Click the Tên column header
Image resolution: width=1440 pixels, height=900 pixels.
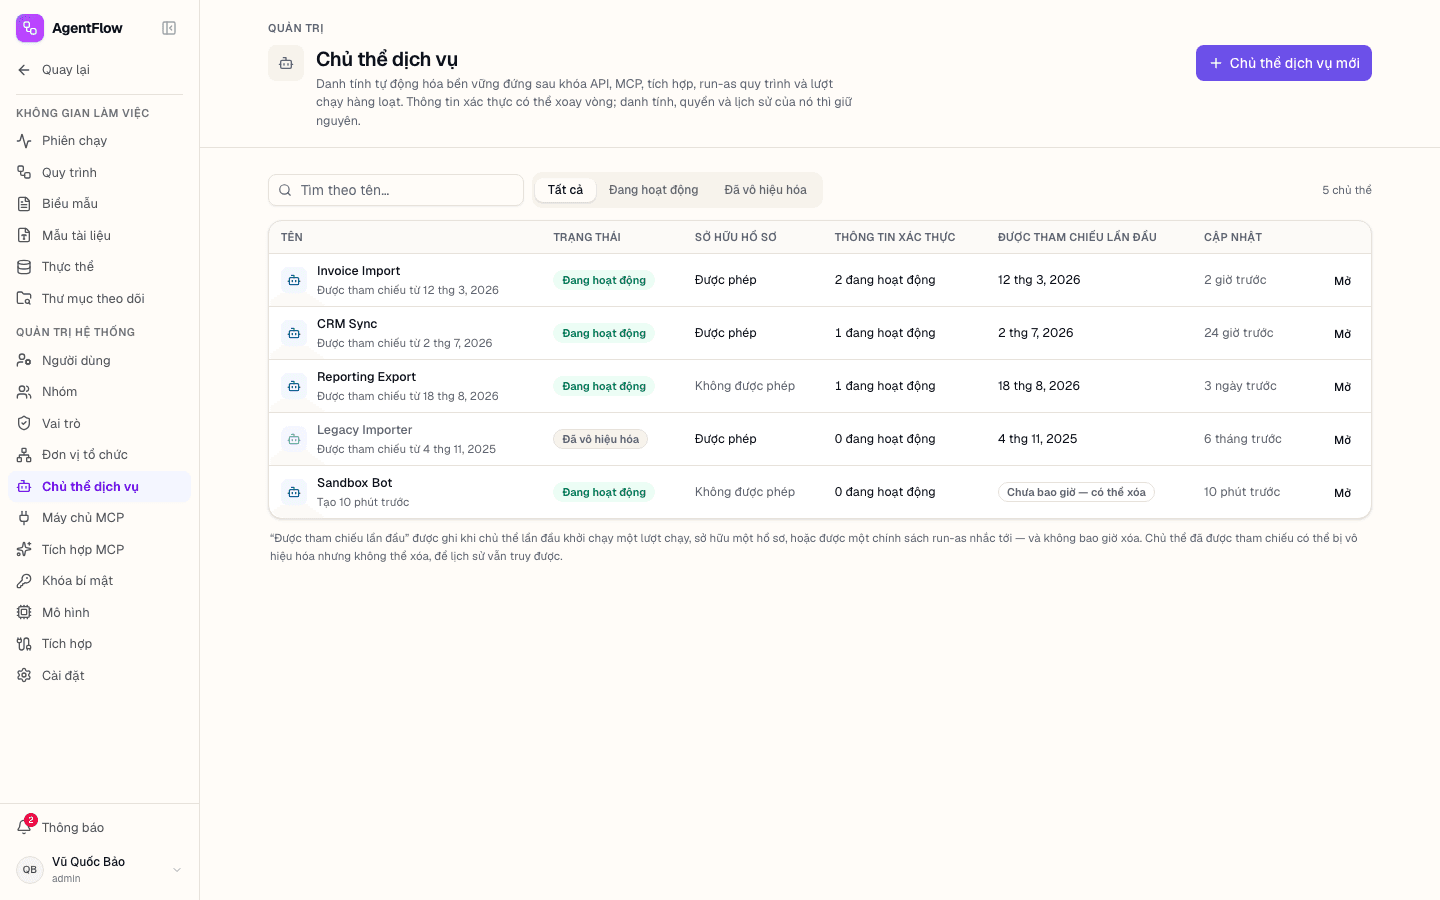[292, 237]
